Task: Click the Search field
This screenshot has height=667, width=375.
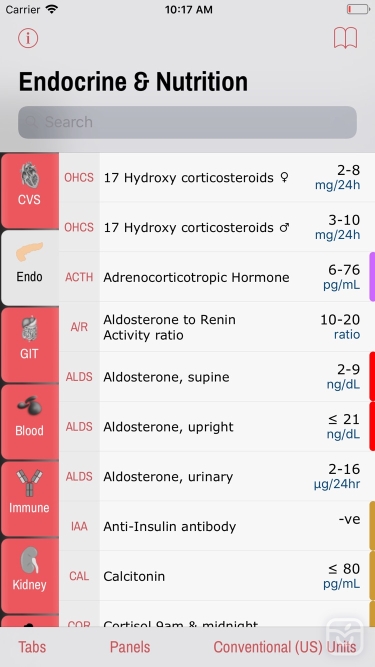Action: (187, 122)
